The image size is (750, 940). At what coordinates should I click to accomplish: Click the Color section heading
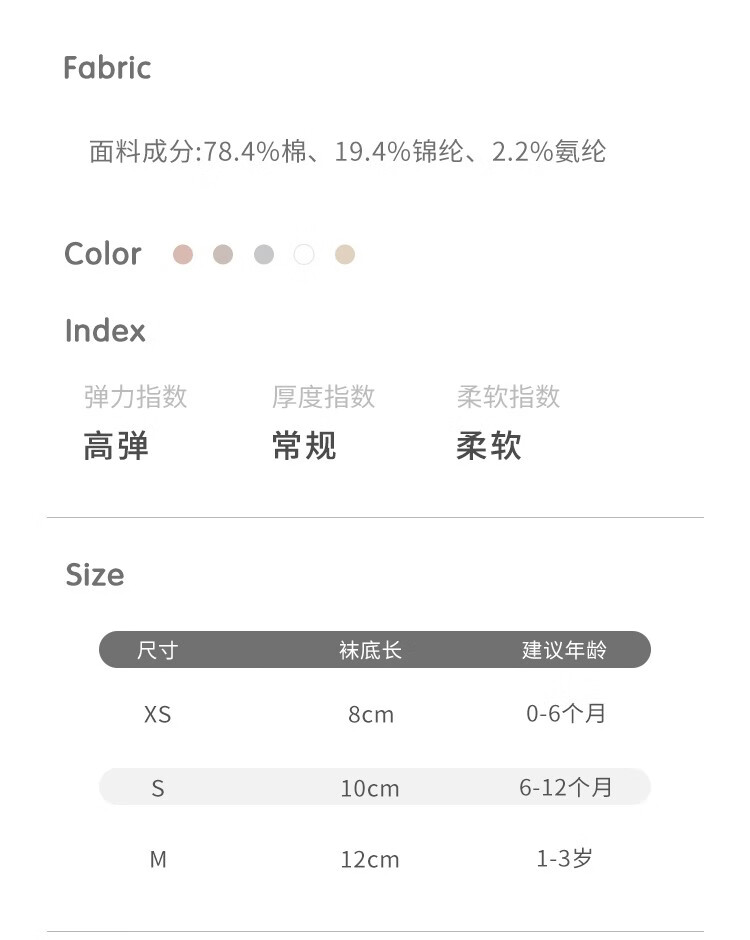tap(103, 254)
